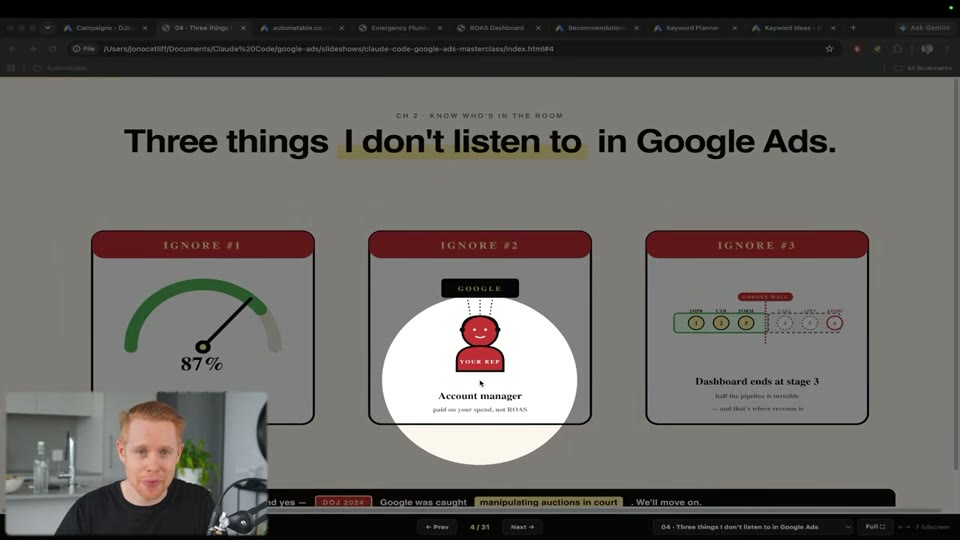The image size is (960, 540).
Task: Click the 87% gauge graphic
Action: [x=203, y=324]
